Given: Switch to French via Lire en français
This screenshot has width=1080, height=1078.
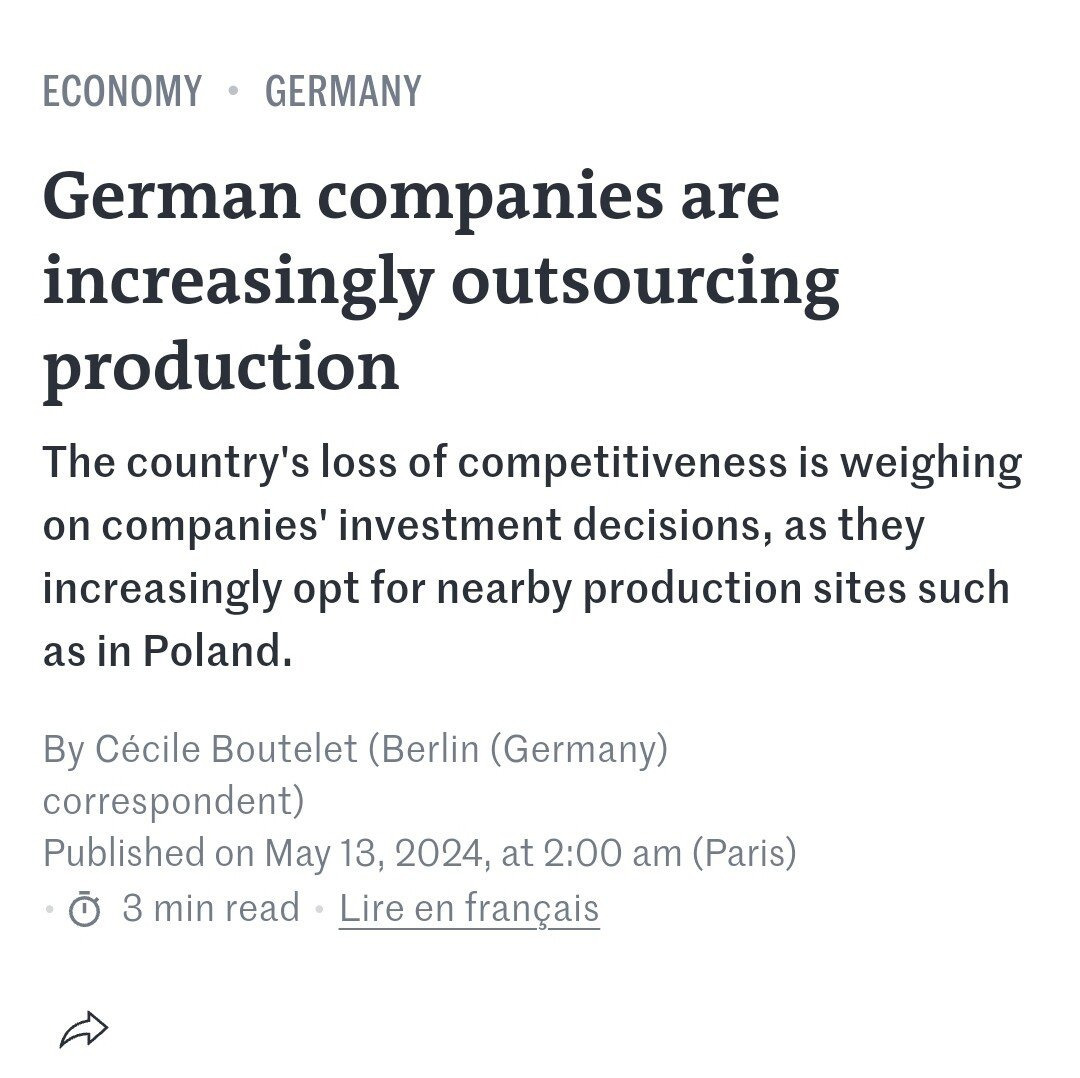Looking at the screenshot, I should (x=469, y=909).
